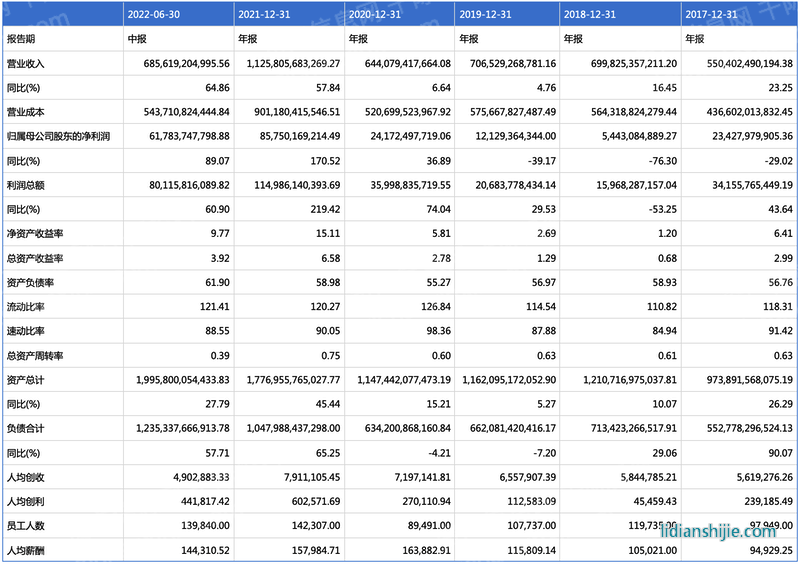Select average salary 94,929.25
800x564 pixels.
coord(771,551)
